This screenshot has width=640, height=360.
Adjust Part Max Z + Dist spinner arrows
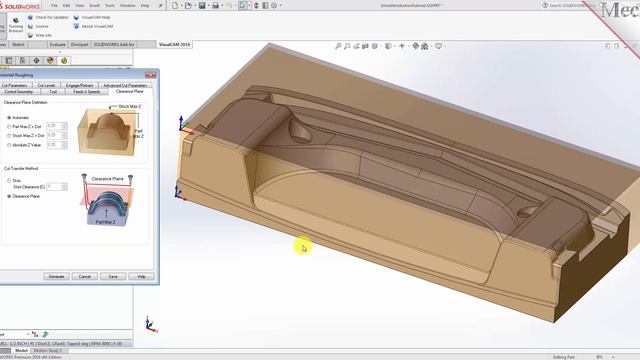click(x=64, y=126)
